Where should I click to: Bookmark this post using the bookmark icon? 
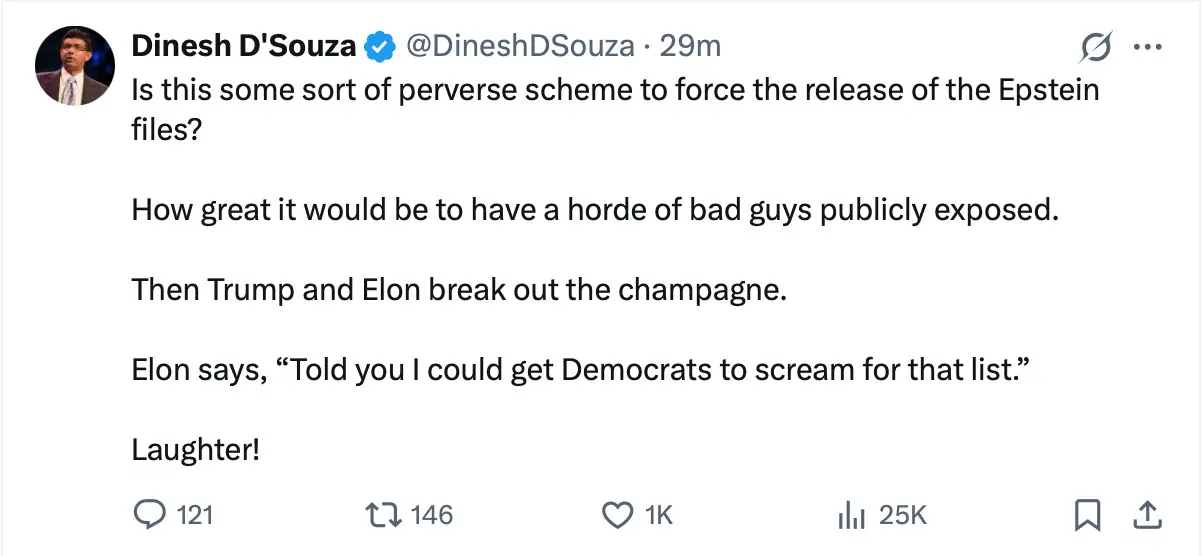pos(1087,515)
